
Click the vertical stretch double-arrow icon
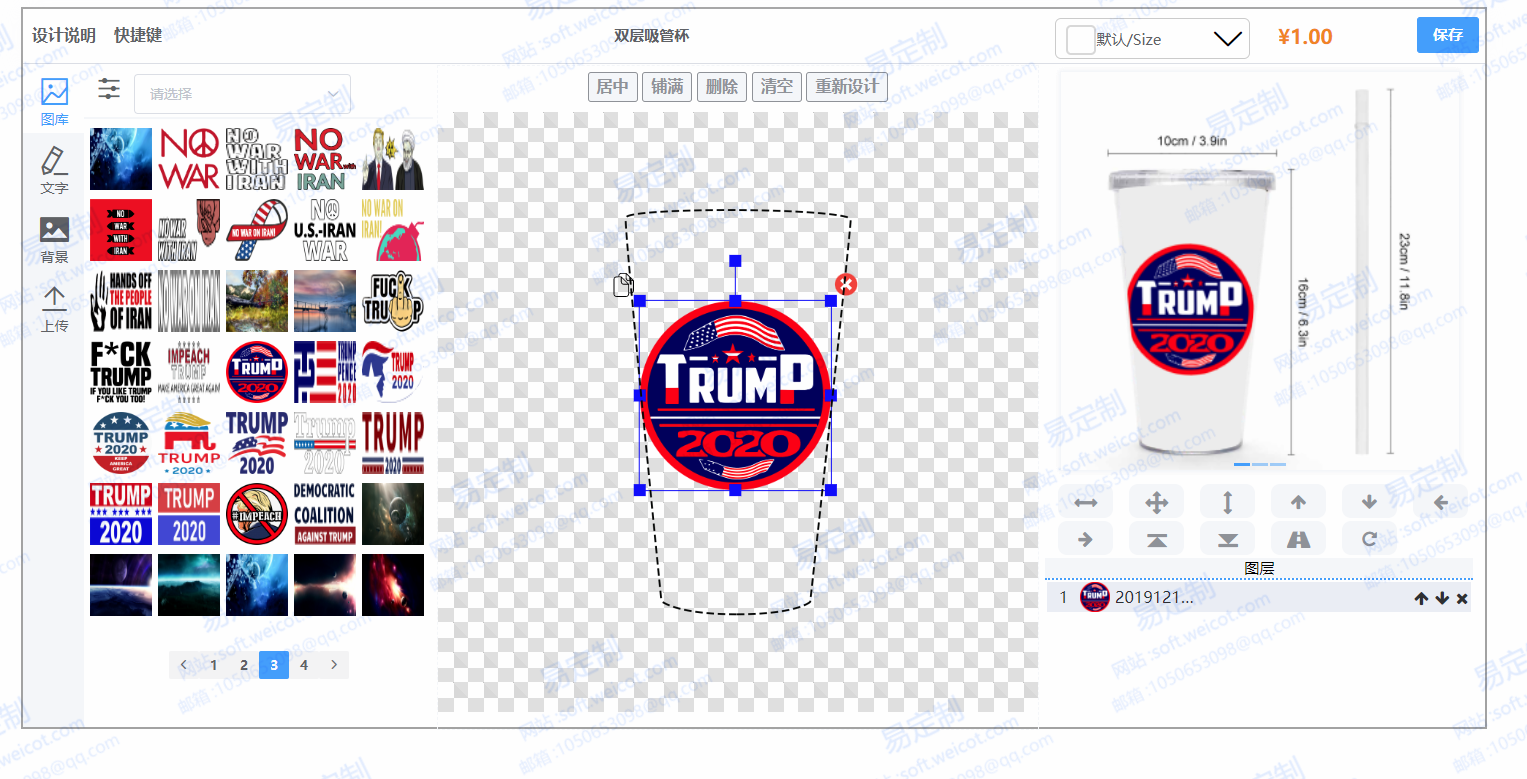(1227, 502)
